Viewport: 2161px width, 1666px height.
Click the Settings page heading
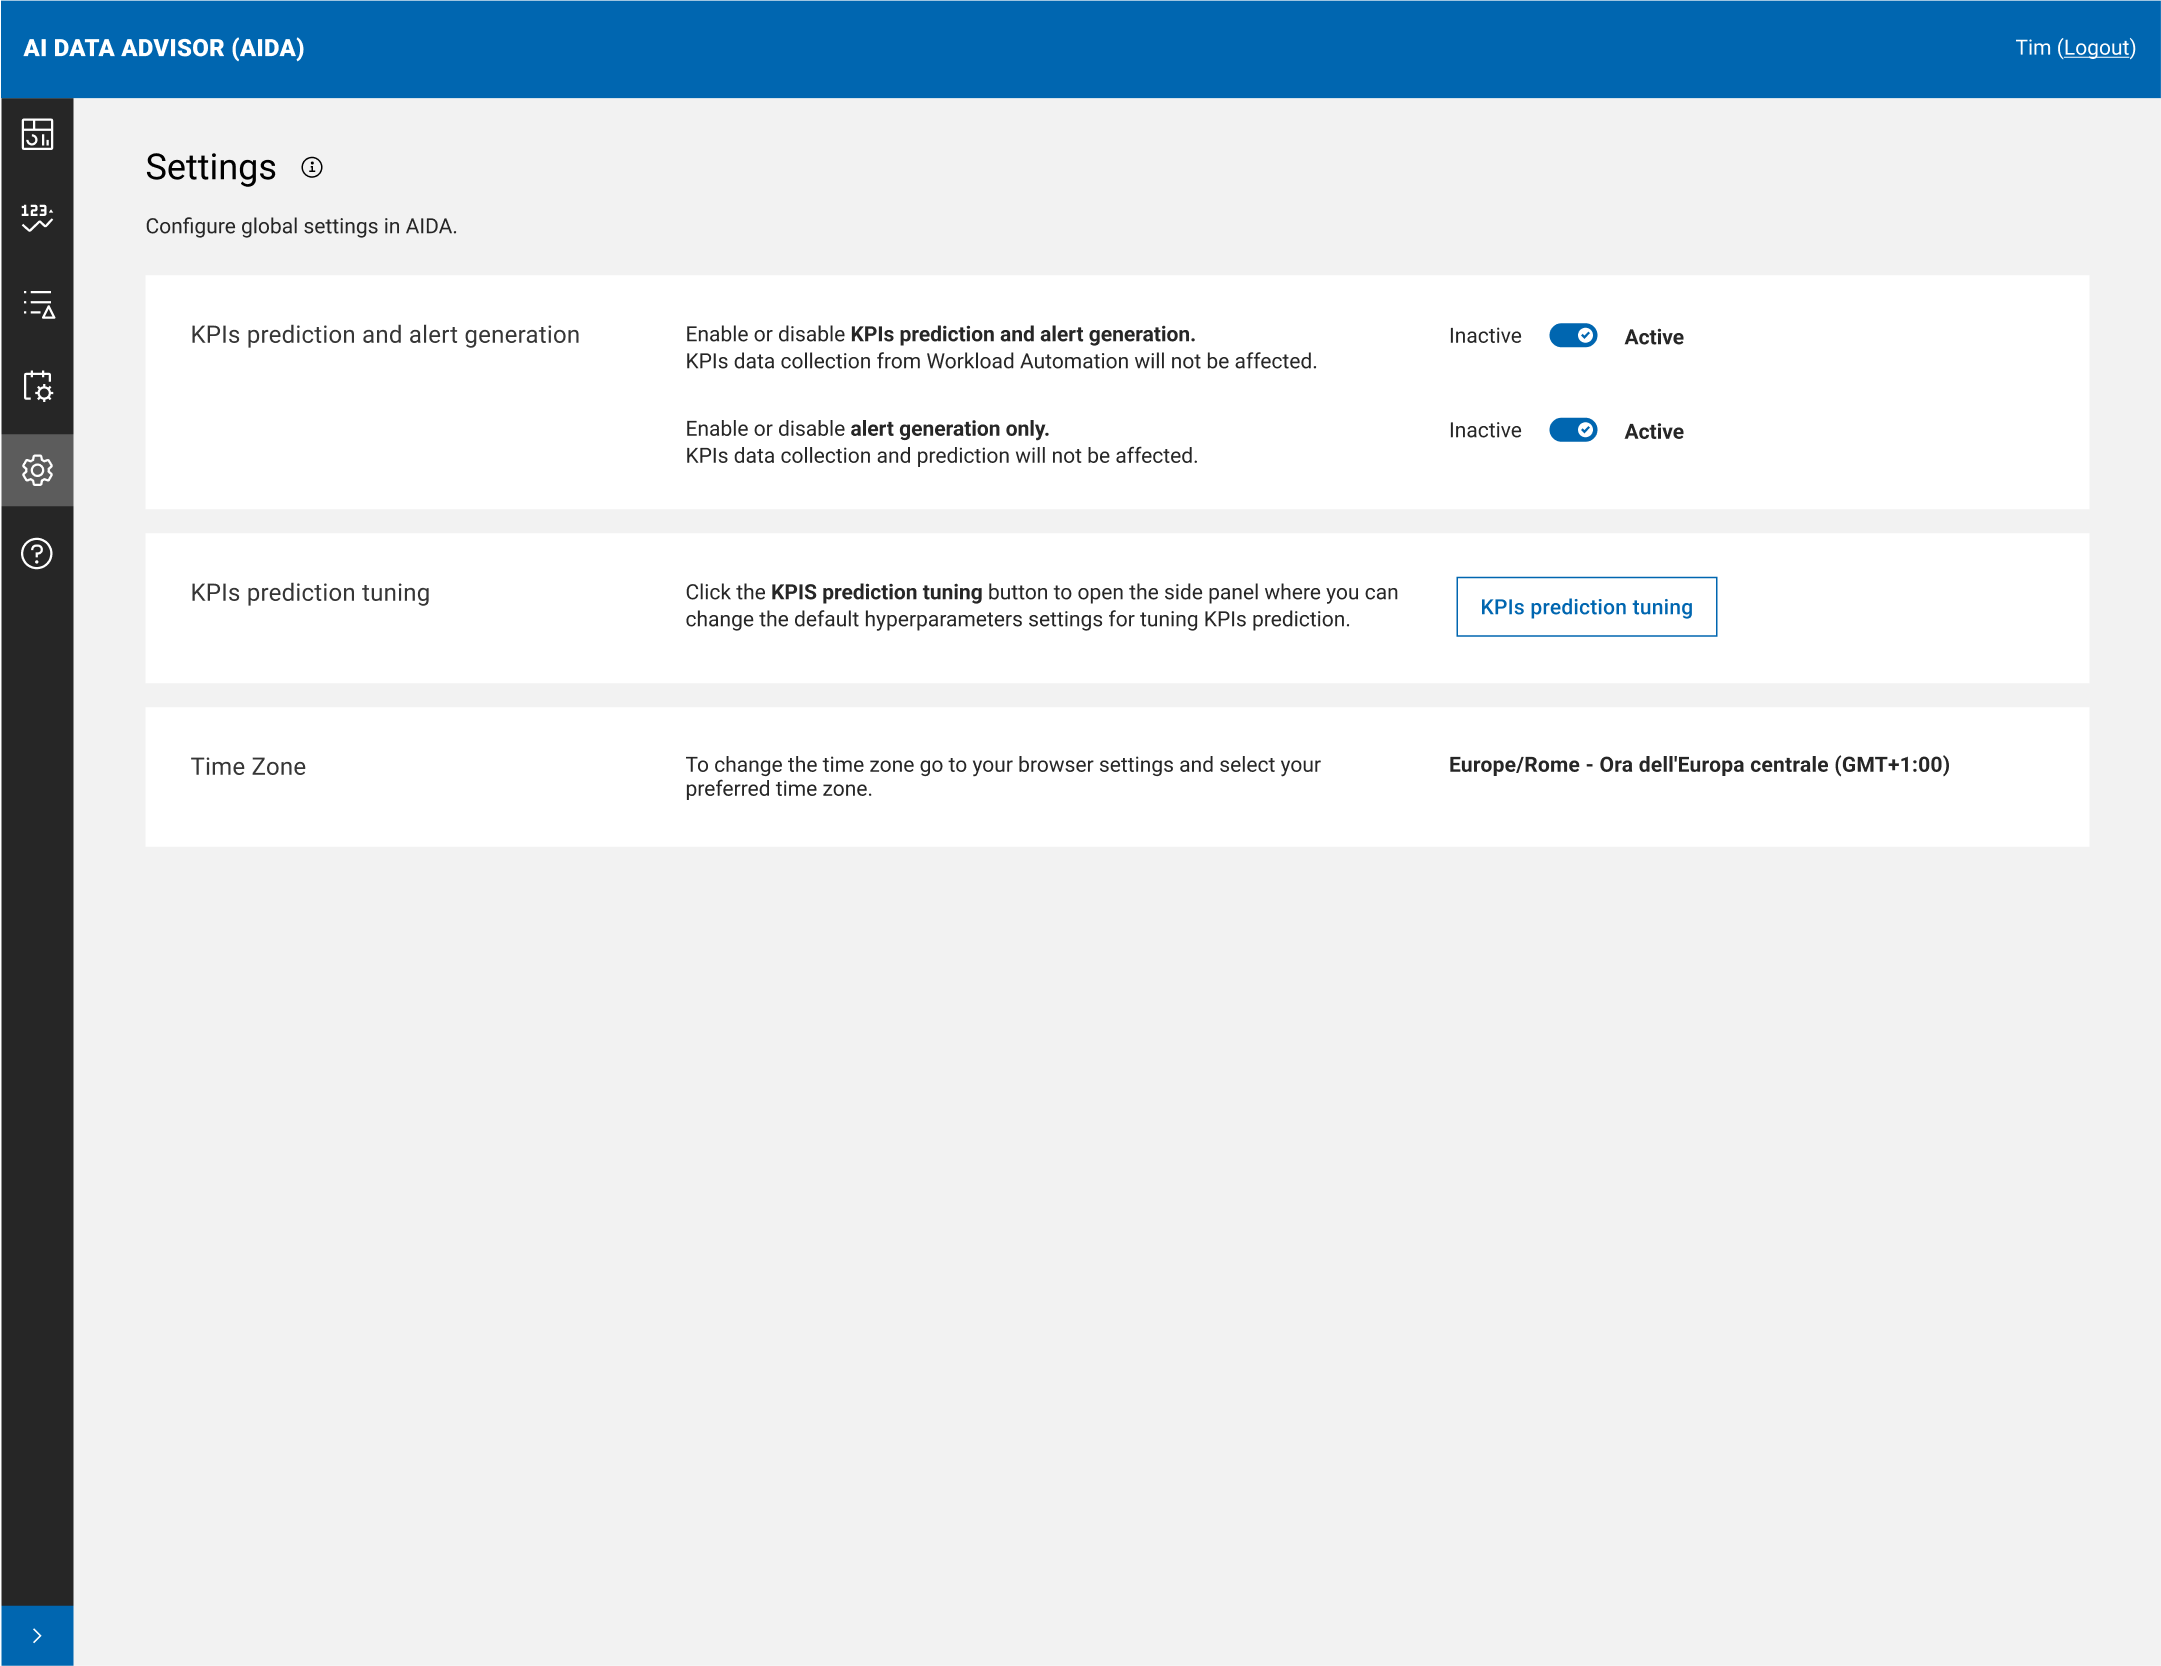[x=210, y=167]
